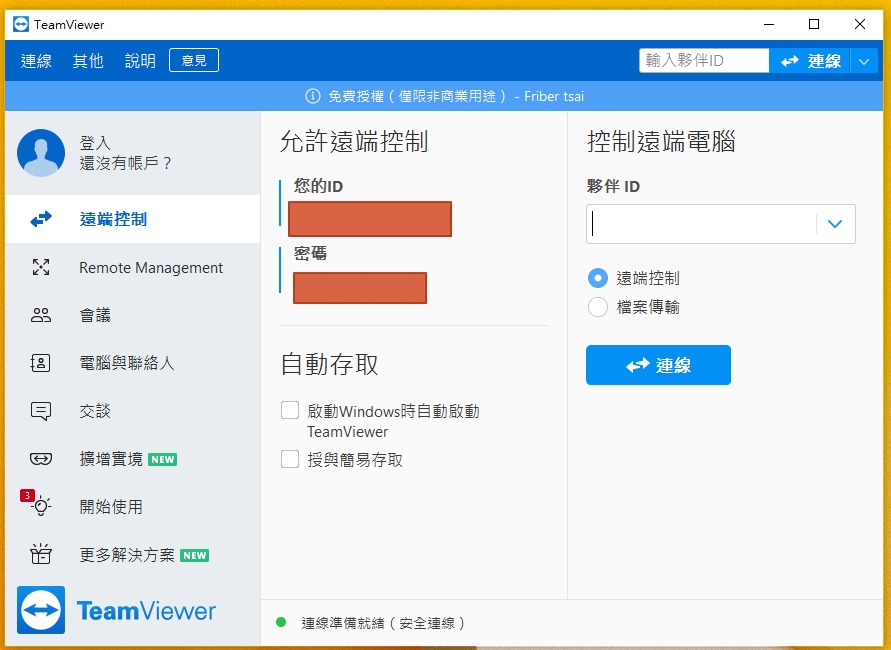Open the 交談 chat icon

(41, 411)
